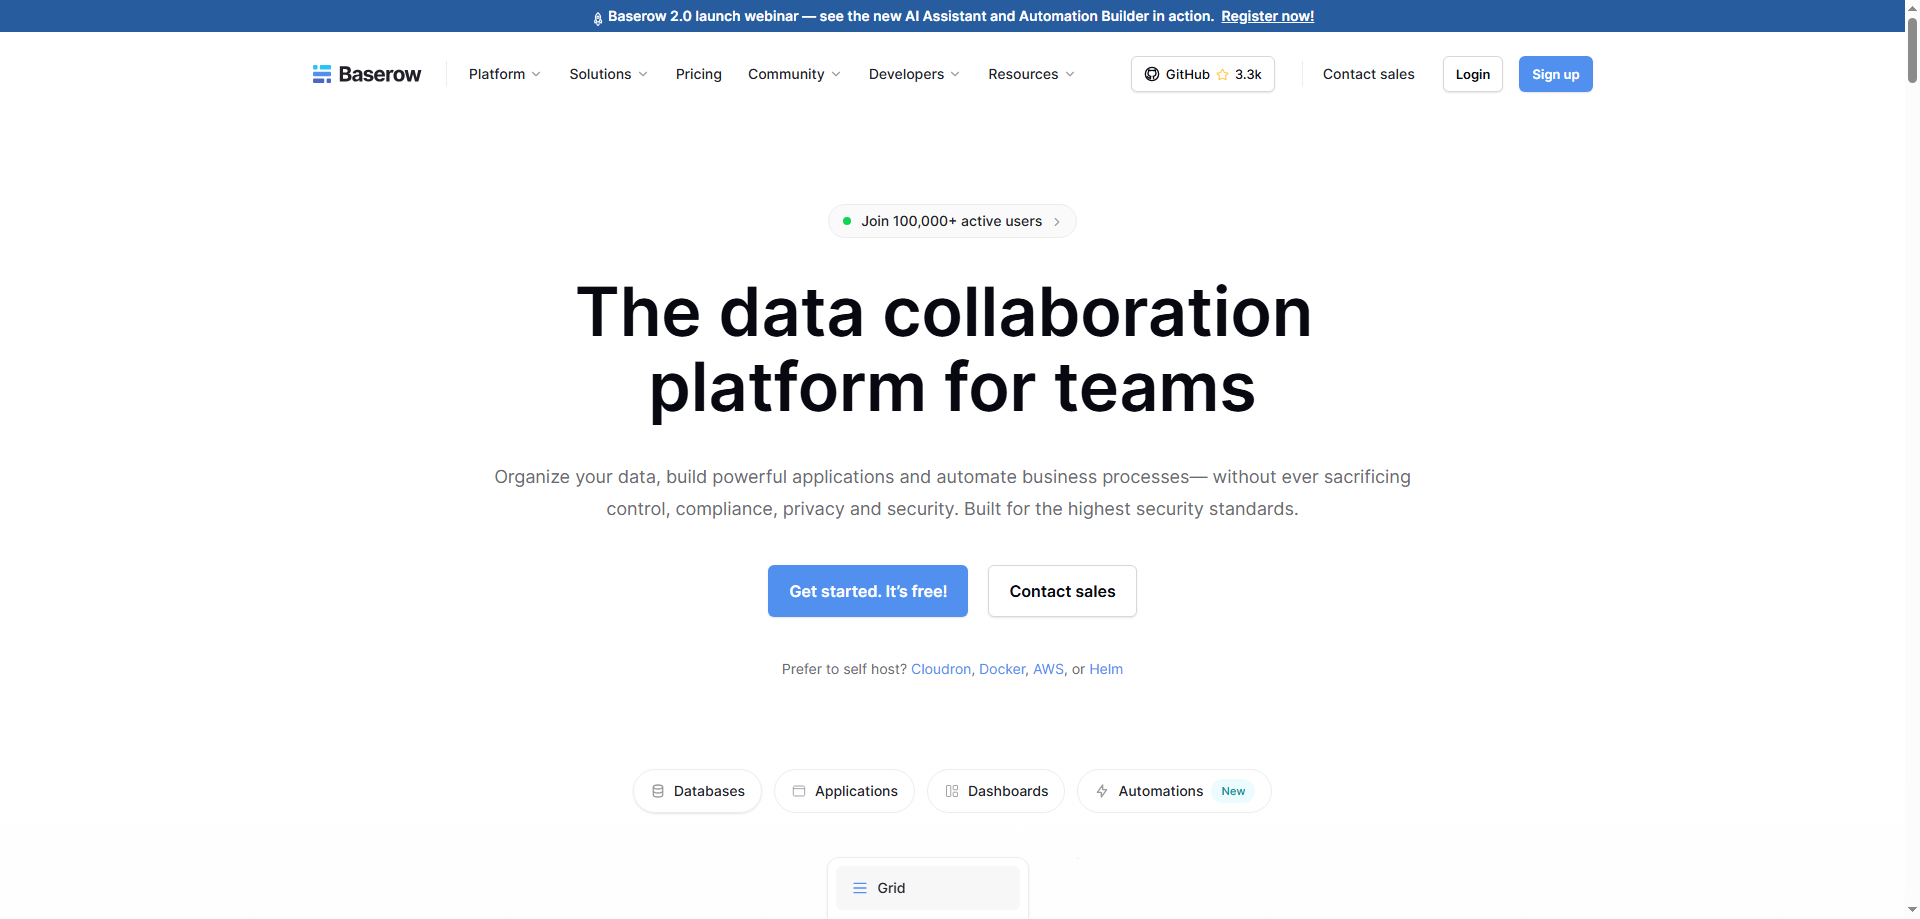
Task: Follow the Docker self-host link
Action: 1001,669
